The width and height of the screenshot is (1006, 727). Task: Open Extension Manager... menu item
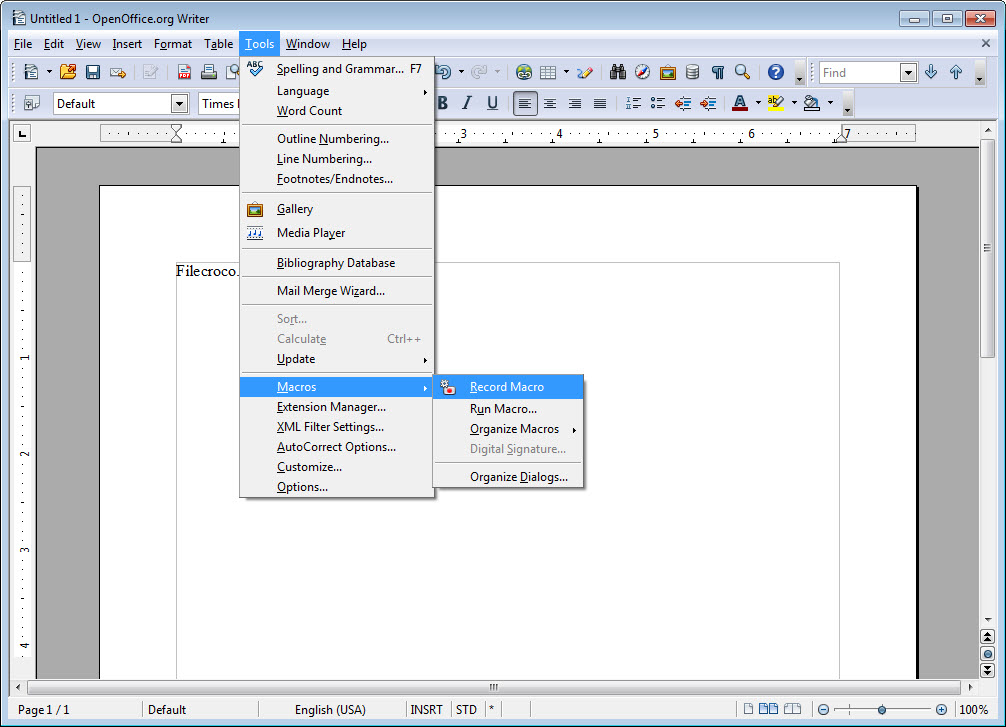pyautogui.click(x=336, y=407)
